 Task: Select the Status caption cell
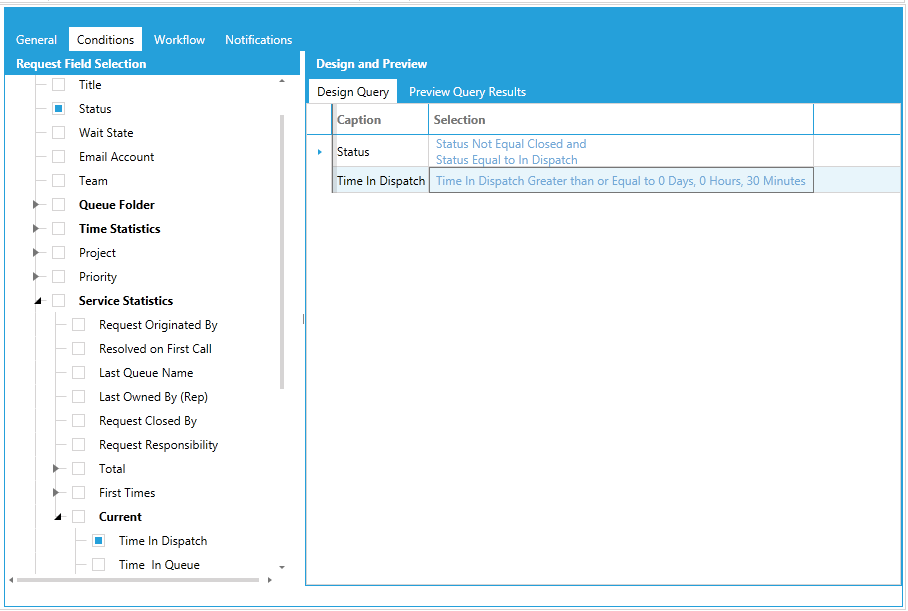coord(381,152)
